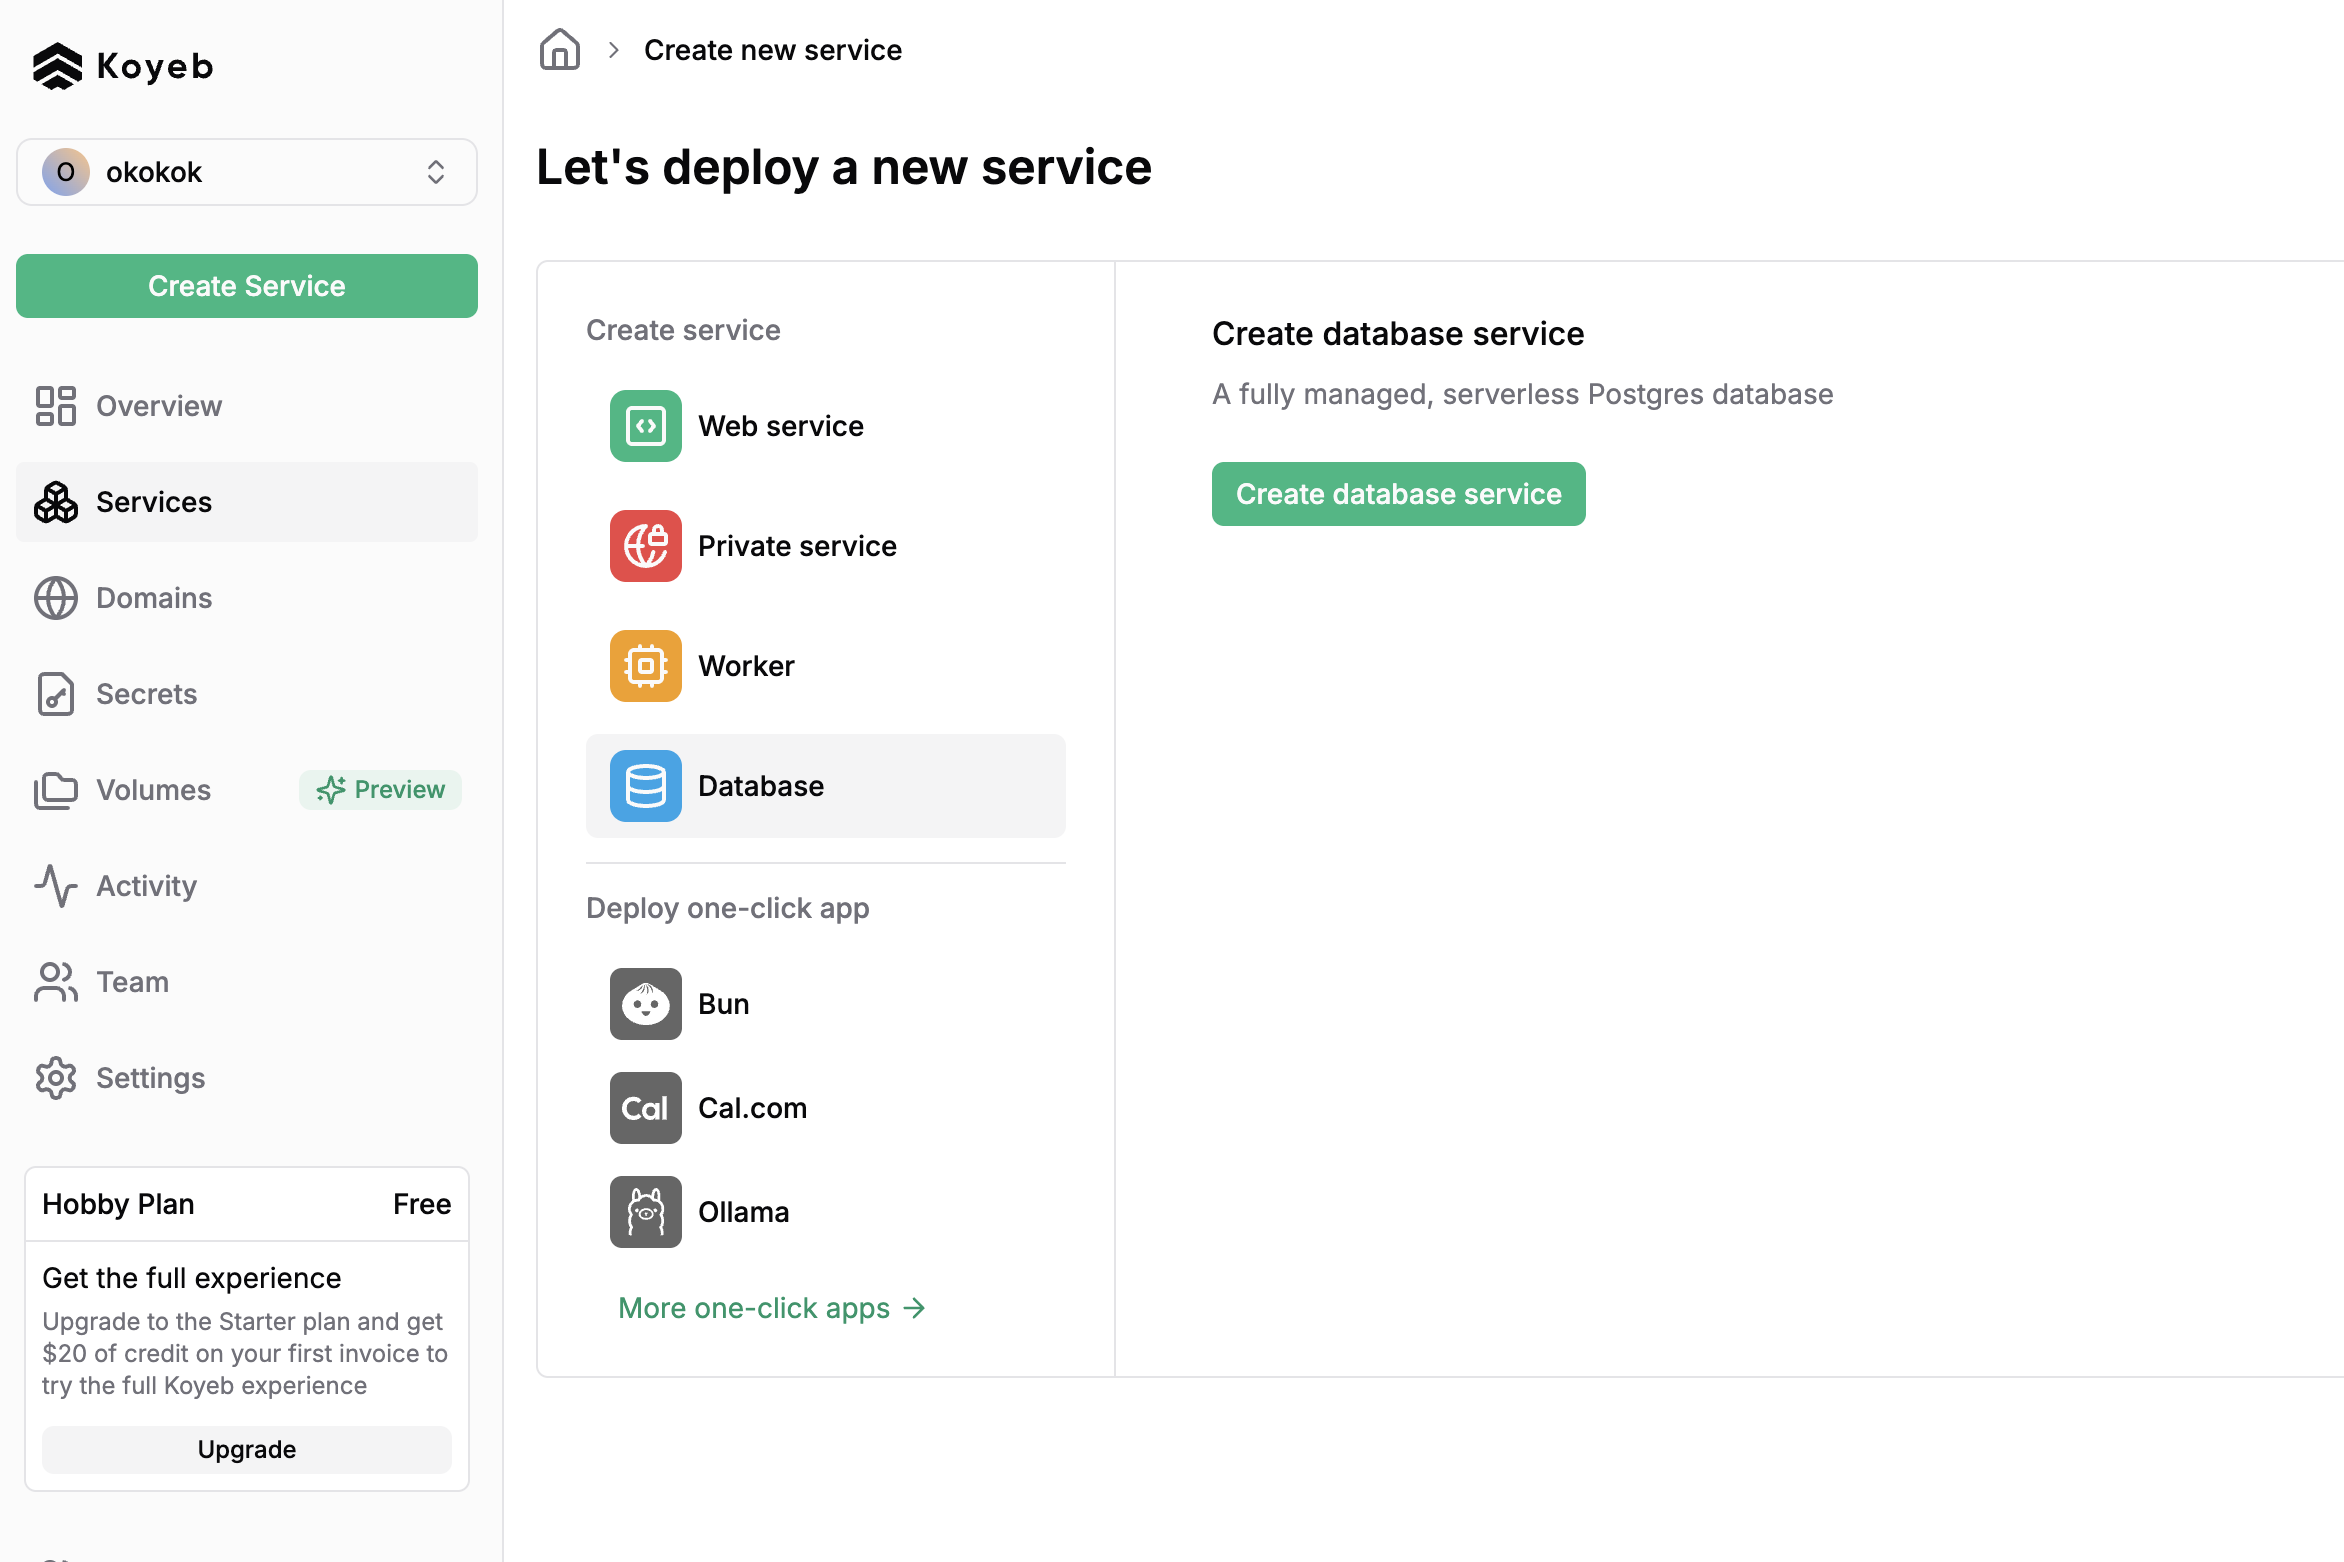Open the Team page
2344x1562 pixels.
(132, 981)
